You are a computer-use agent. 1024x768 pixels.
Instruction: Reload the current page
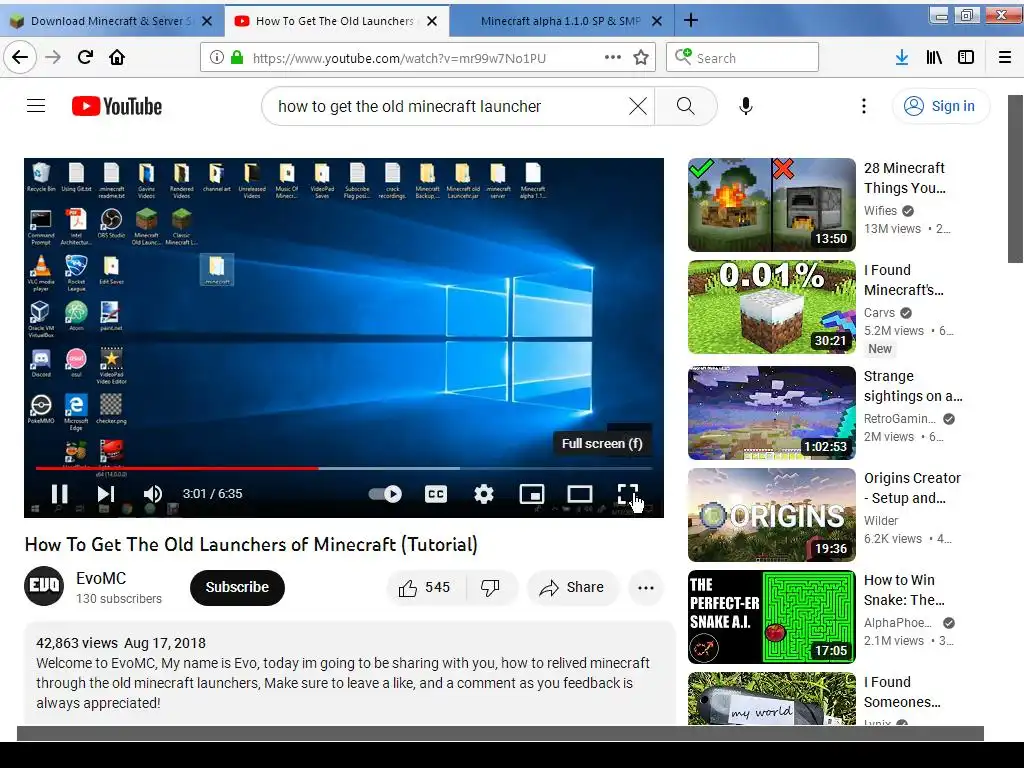pos(85,57)
